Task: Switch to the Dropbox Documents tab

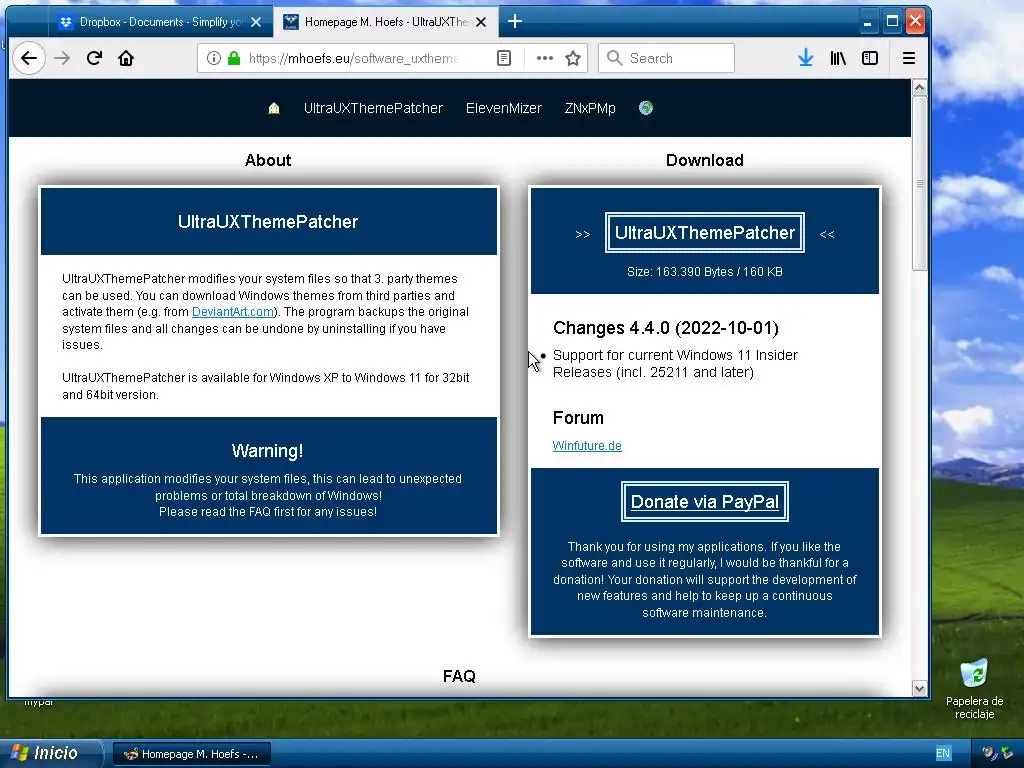Action: coord(161,22)
